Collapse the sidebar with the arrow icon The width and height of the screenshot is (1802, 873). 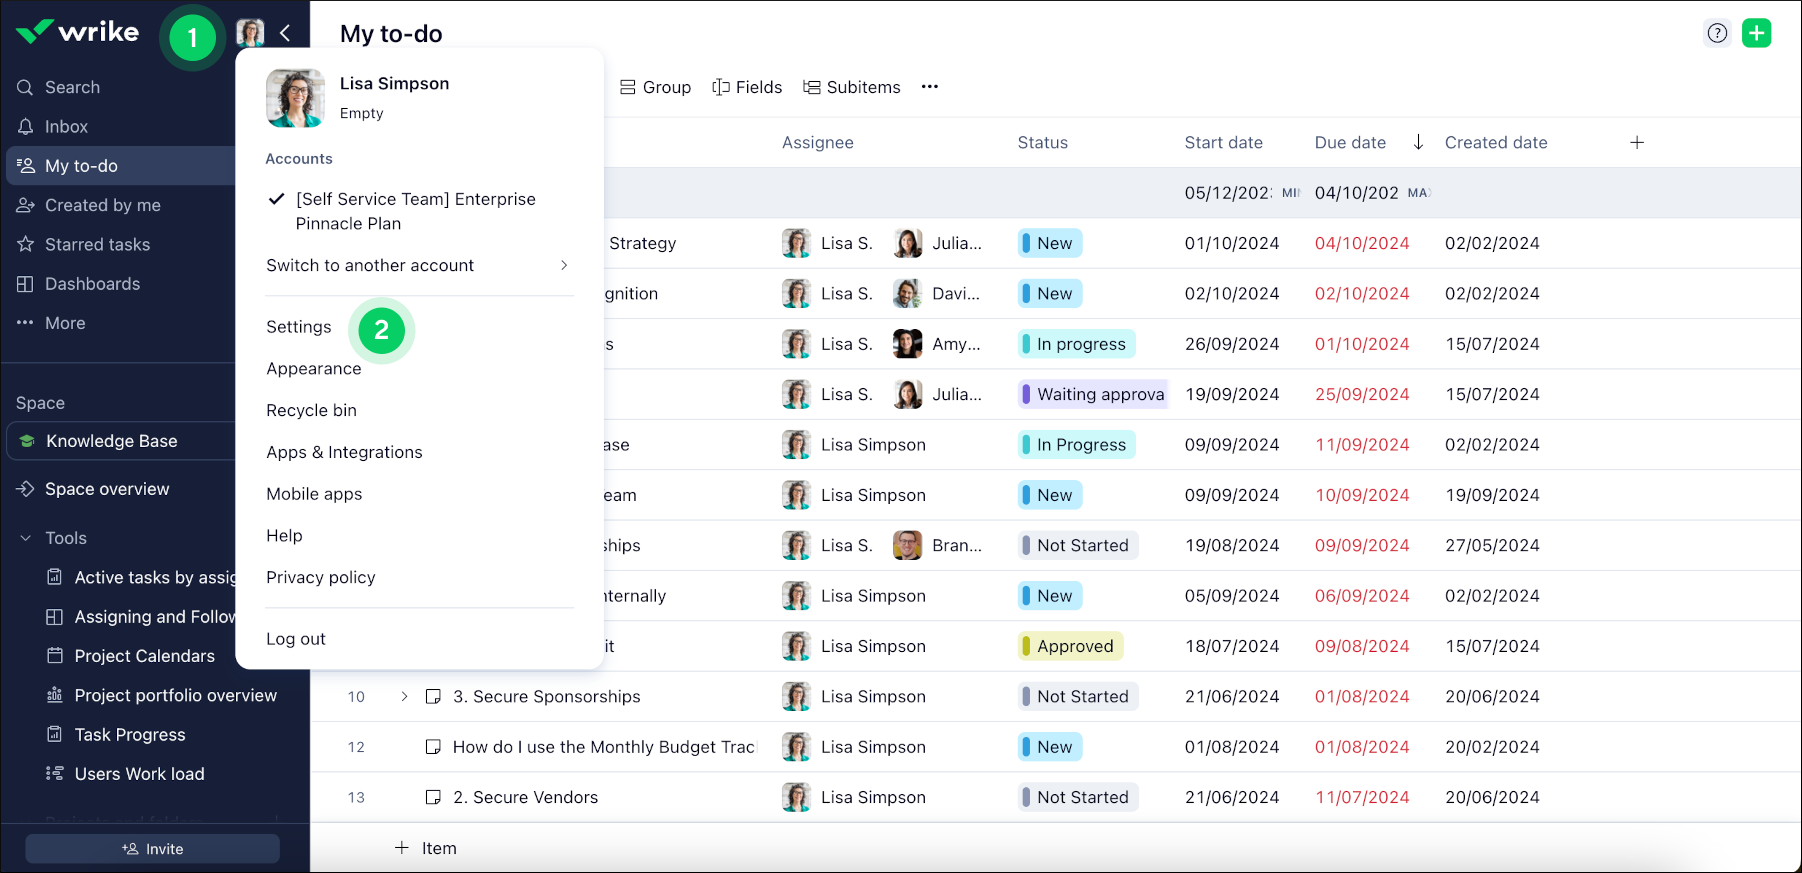(x=285, y=33)
